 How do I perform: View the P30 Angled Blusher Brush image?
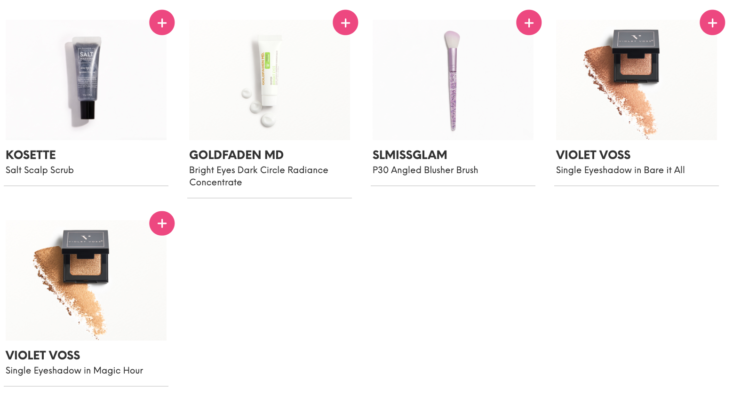(x=453, y=80)
